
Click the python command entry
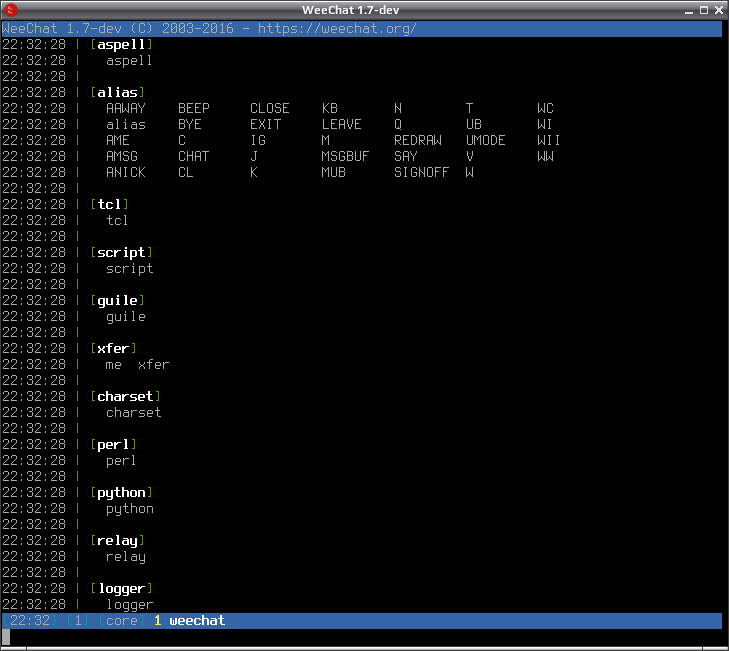tap(130, 509)
